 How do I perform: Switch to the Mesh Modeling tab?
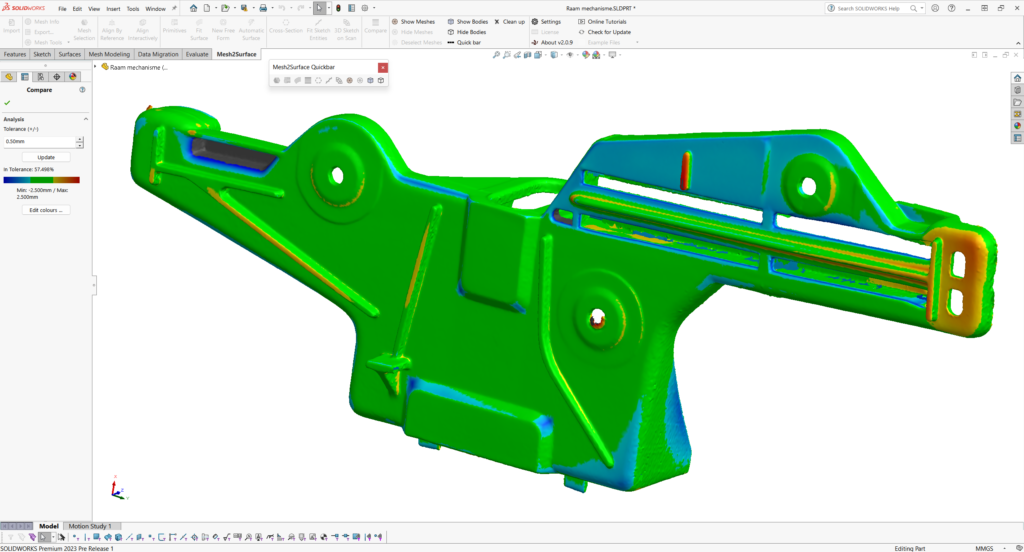[x=109, y=54]
